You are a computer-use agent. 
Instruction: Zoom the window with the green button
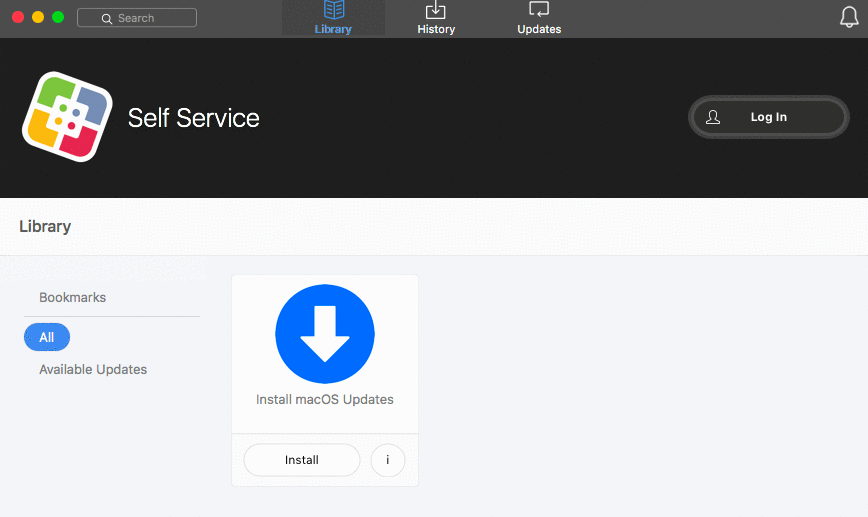[x=58, y=17]
